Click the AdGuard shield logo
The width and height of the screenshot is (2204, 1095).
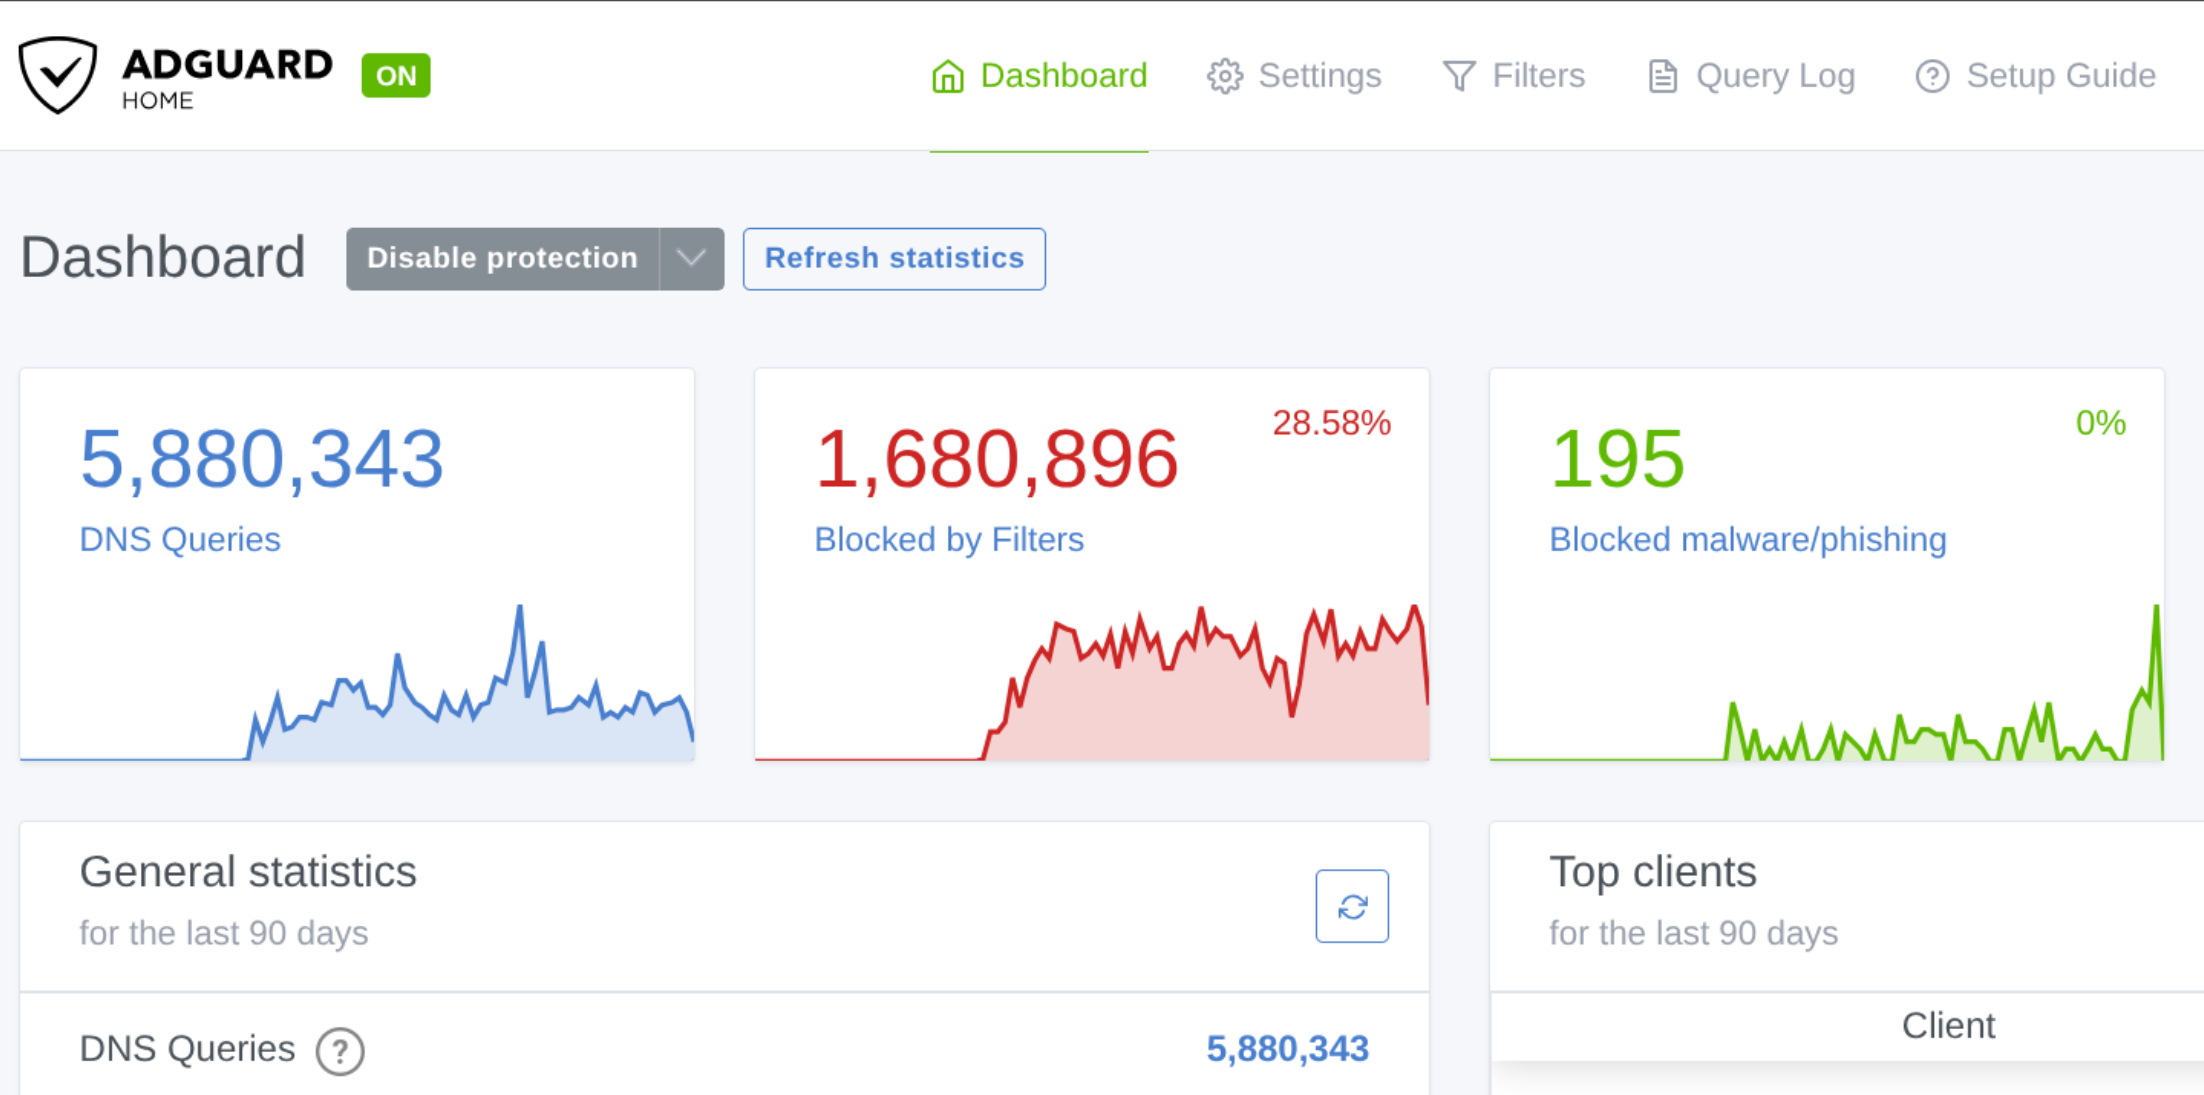pyautogui.click(x=58, y=75)
